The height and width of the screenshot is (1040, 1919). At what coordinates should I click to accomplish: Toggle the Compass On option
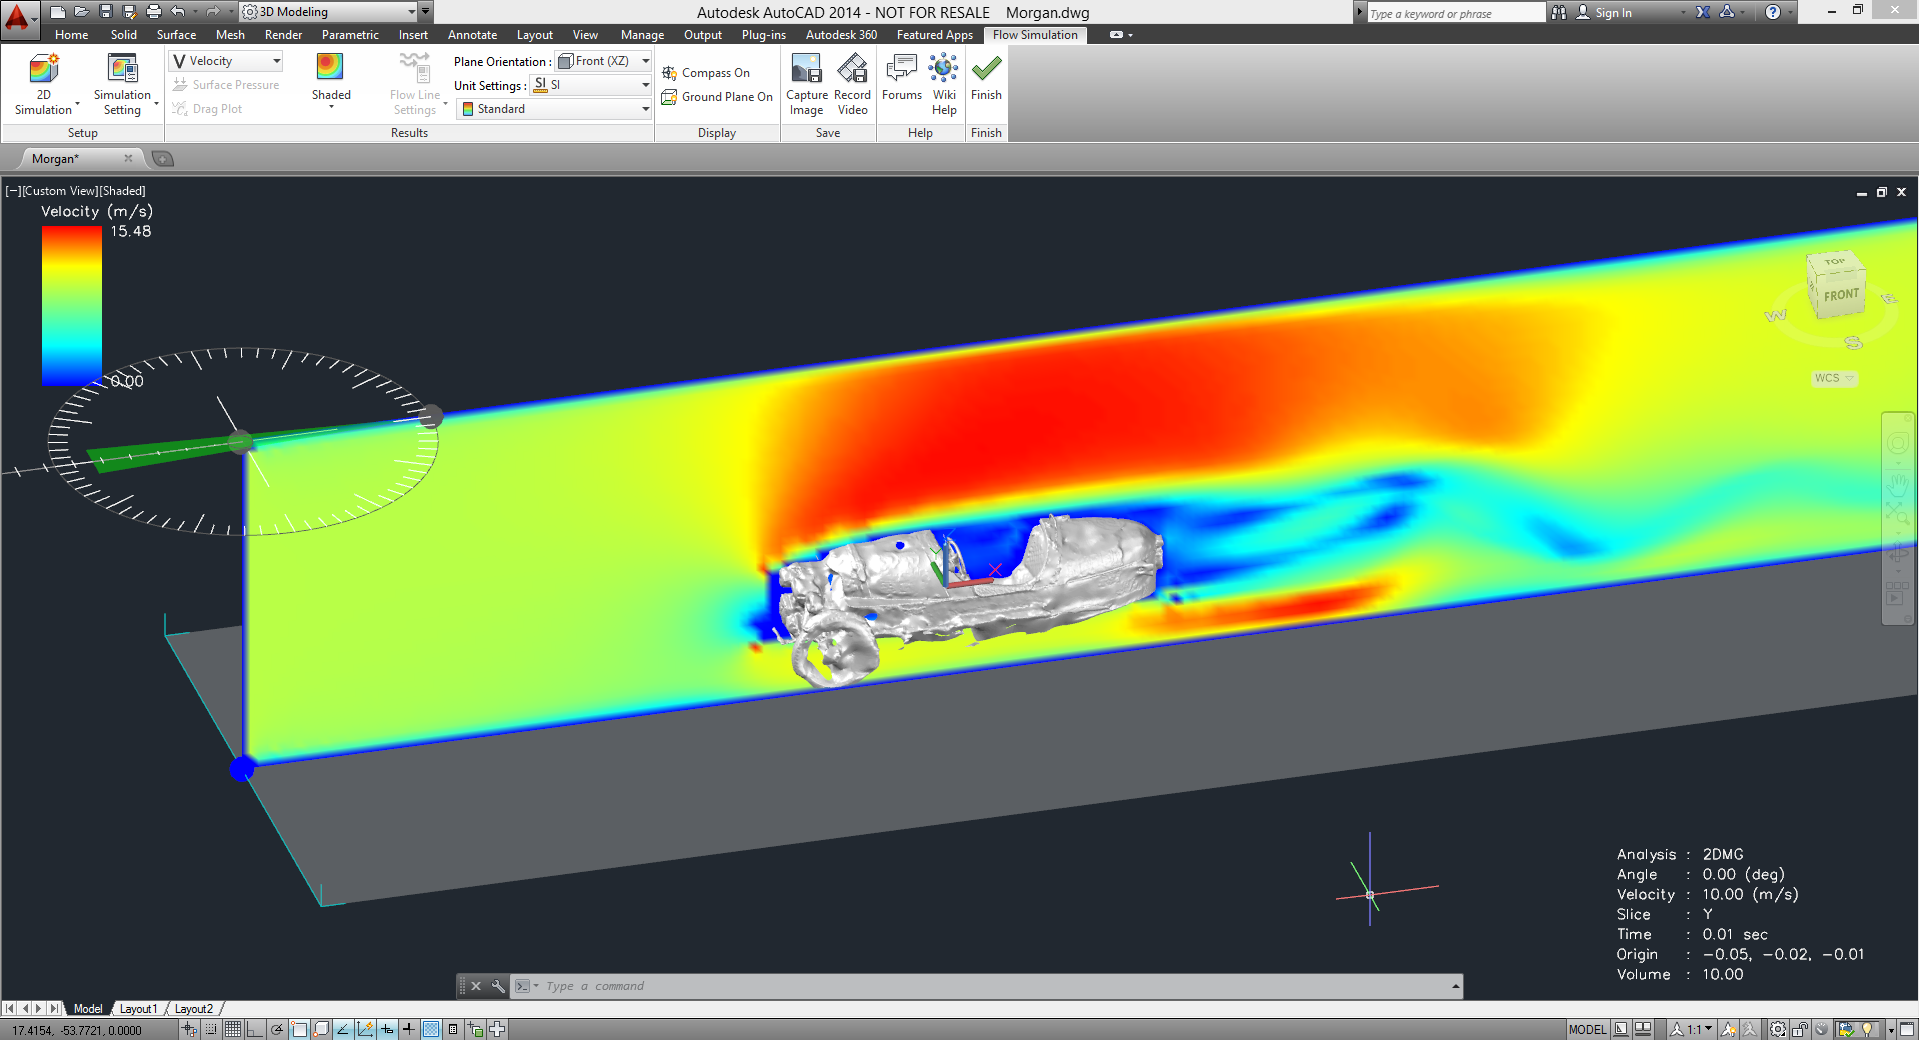[706, 73]
